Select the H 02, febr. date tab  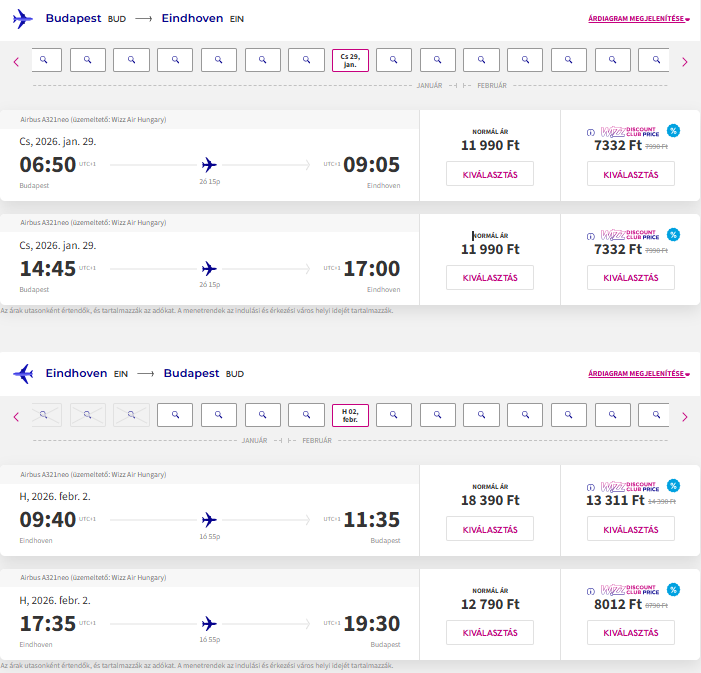[x=350, y=414]
